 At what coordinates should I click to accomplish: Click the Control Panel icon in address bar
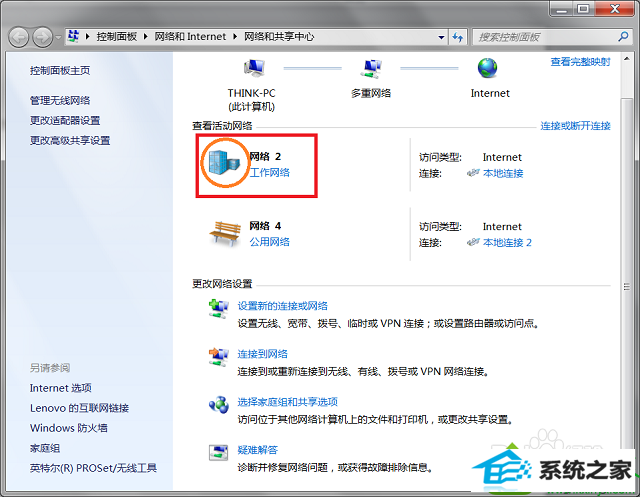[73, 36]
